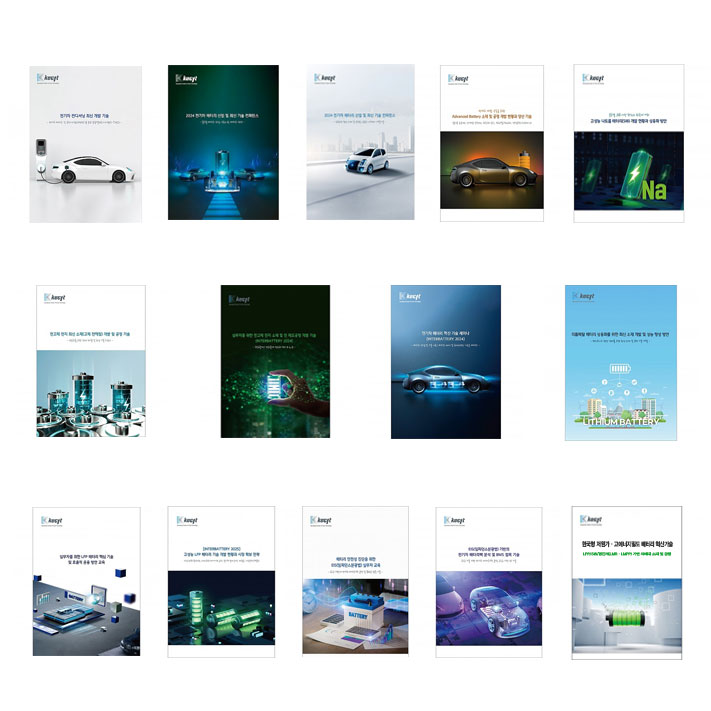Click the cover with battery on documents

[355, 581]
